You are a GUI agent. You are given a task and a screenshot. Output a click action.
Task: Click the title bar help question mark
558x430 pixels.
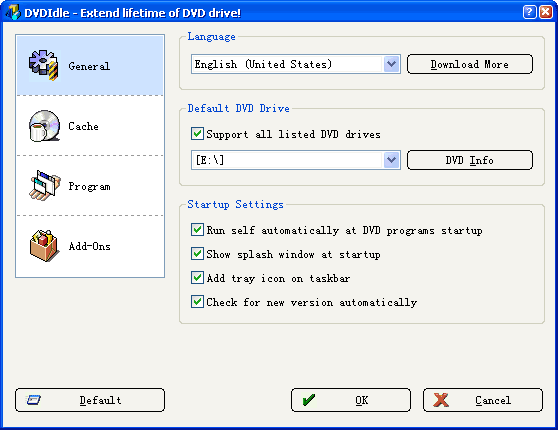pyautogui.click(x=529, y=12)
